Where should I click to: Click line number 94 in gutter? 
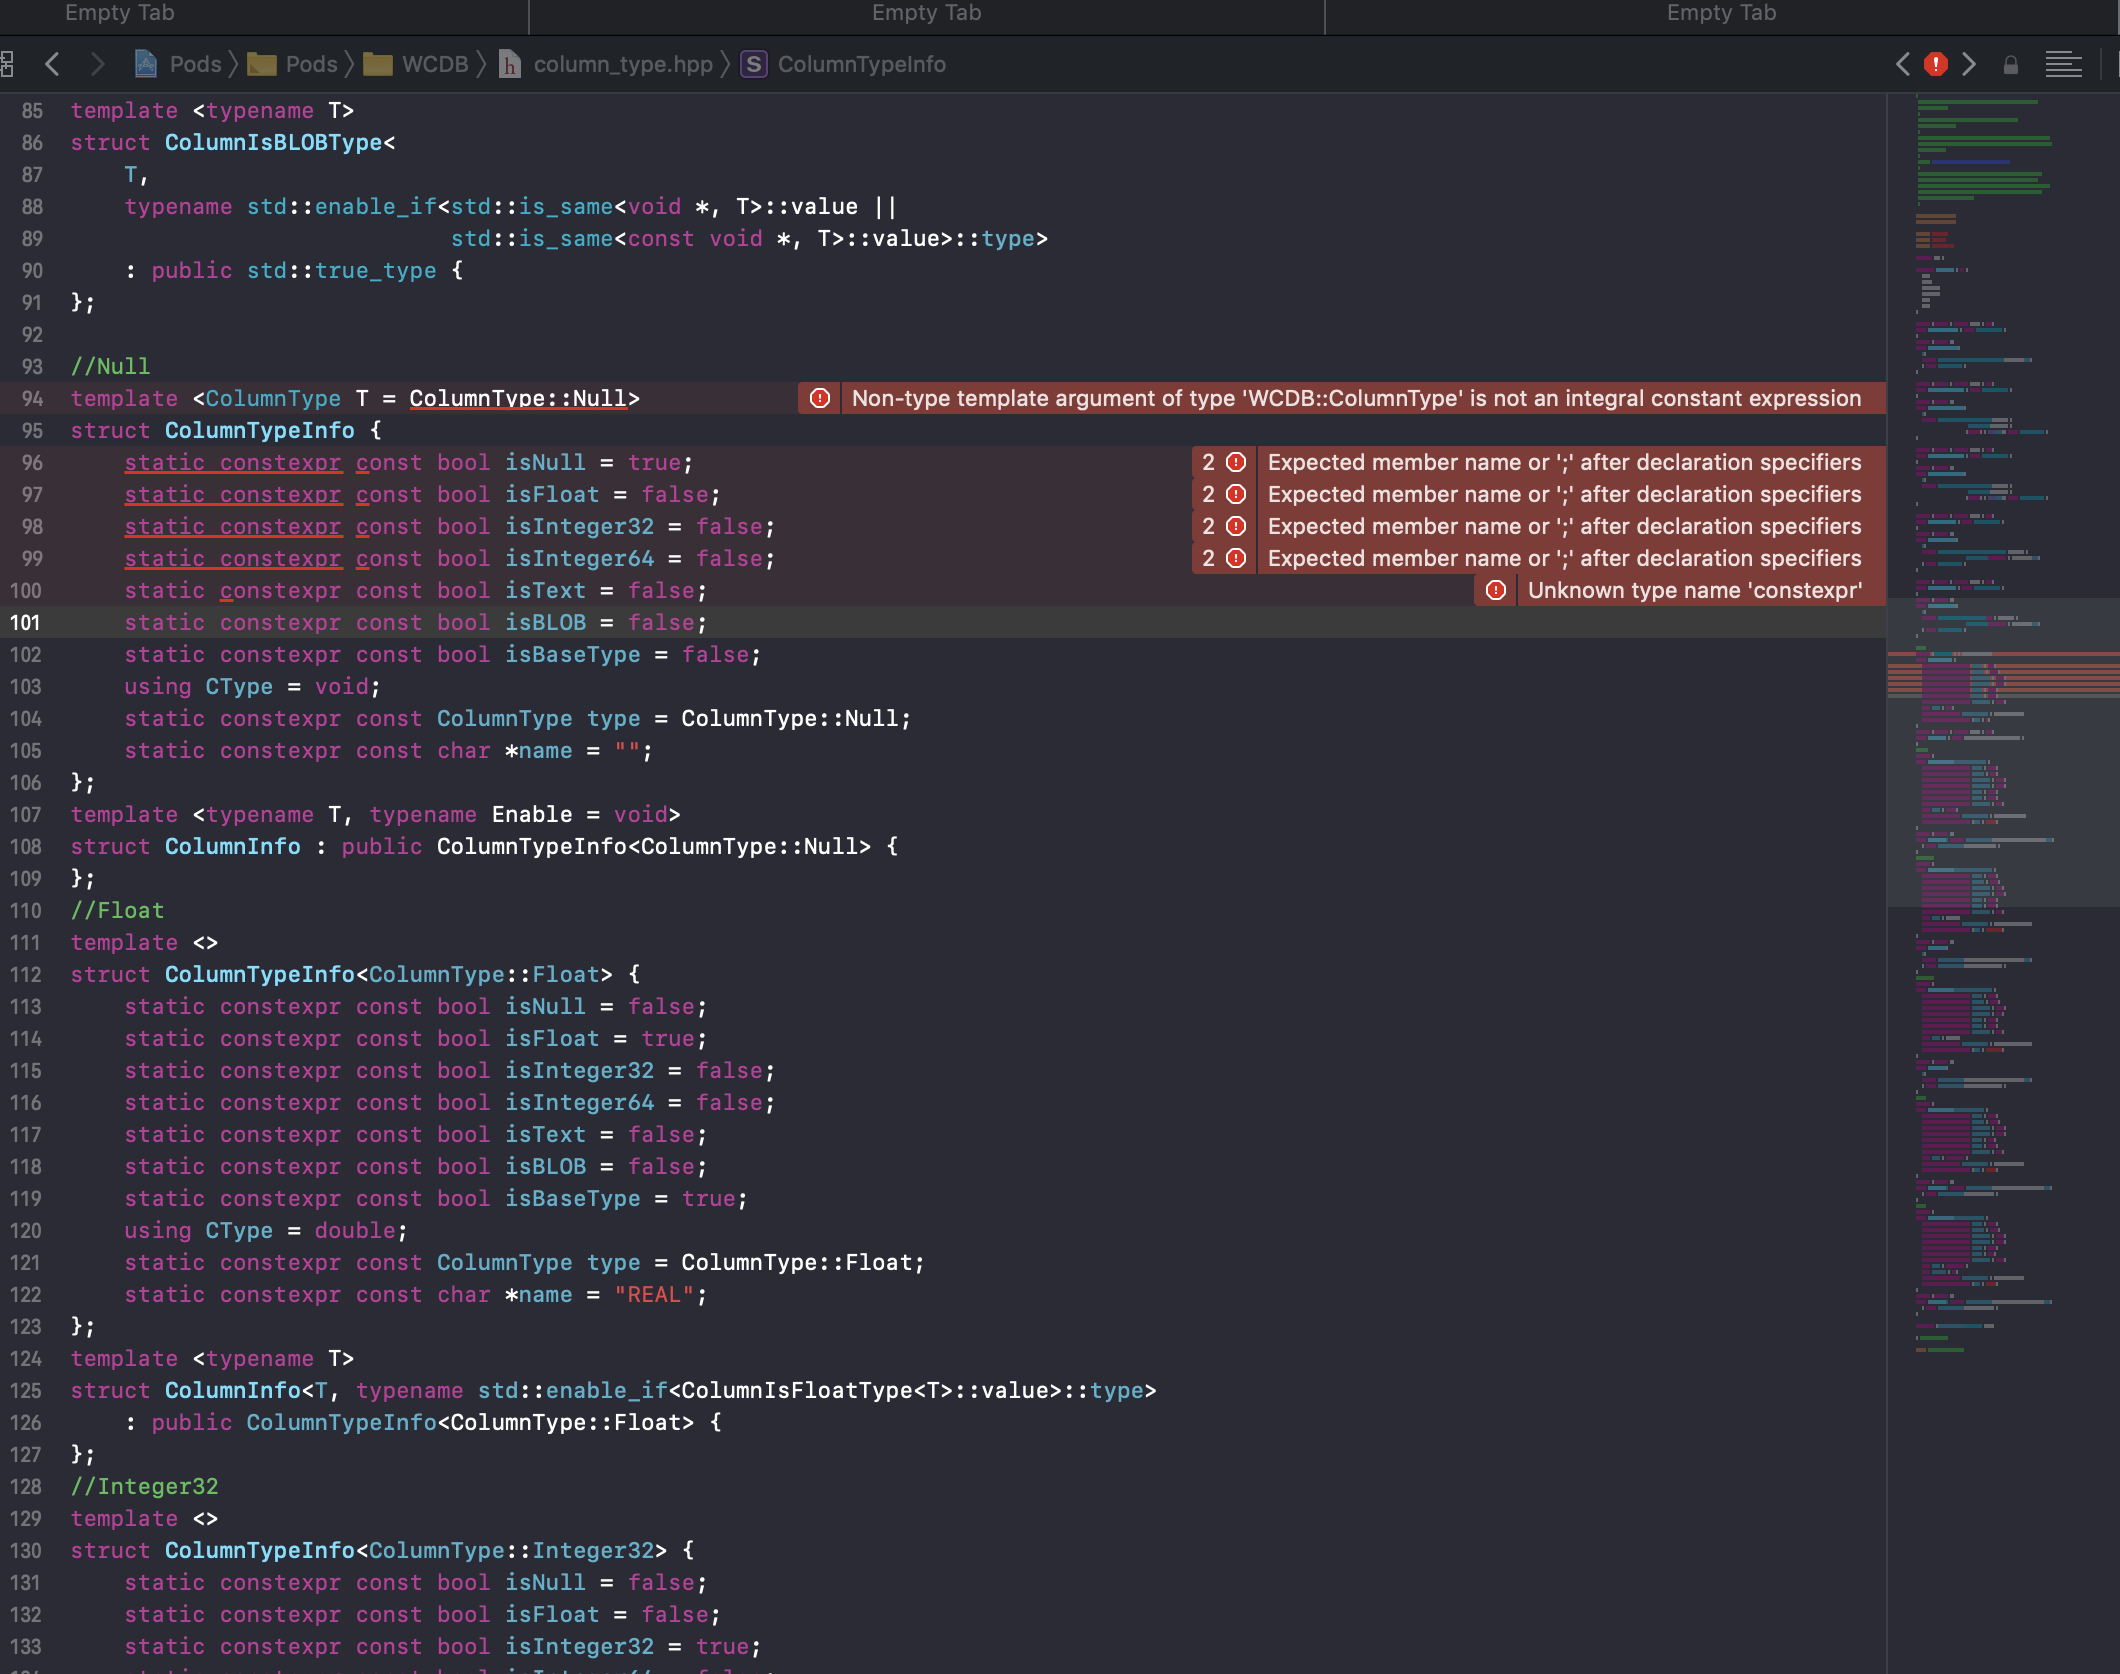point(32,398)
